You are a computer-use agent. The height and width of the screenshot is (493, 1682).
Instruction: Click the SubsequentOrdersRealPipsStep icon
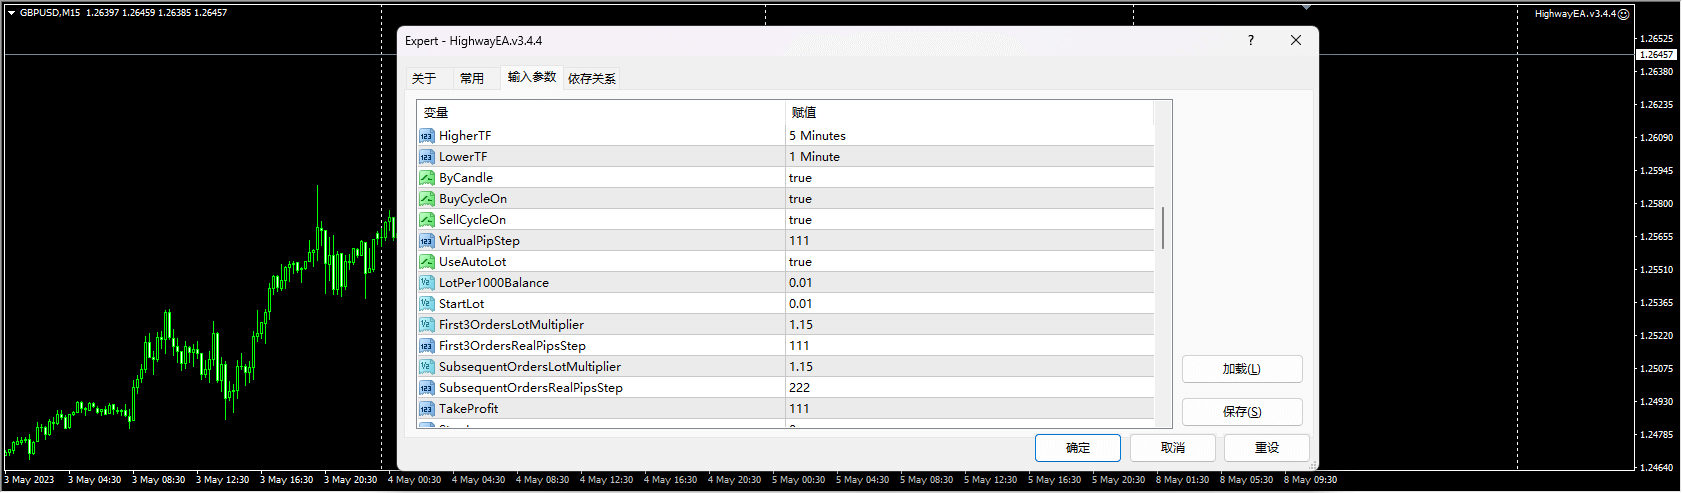427,388
